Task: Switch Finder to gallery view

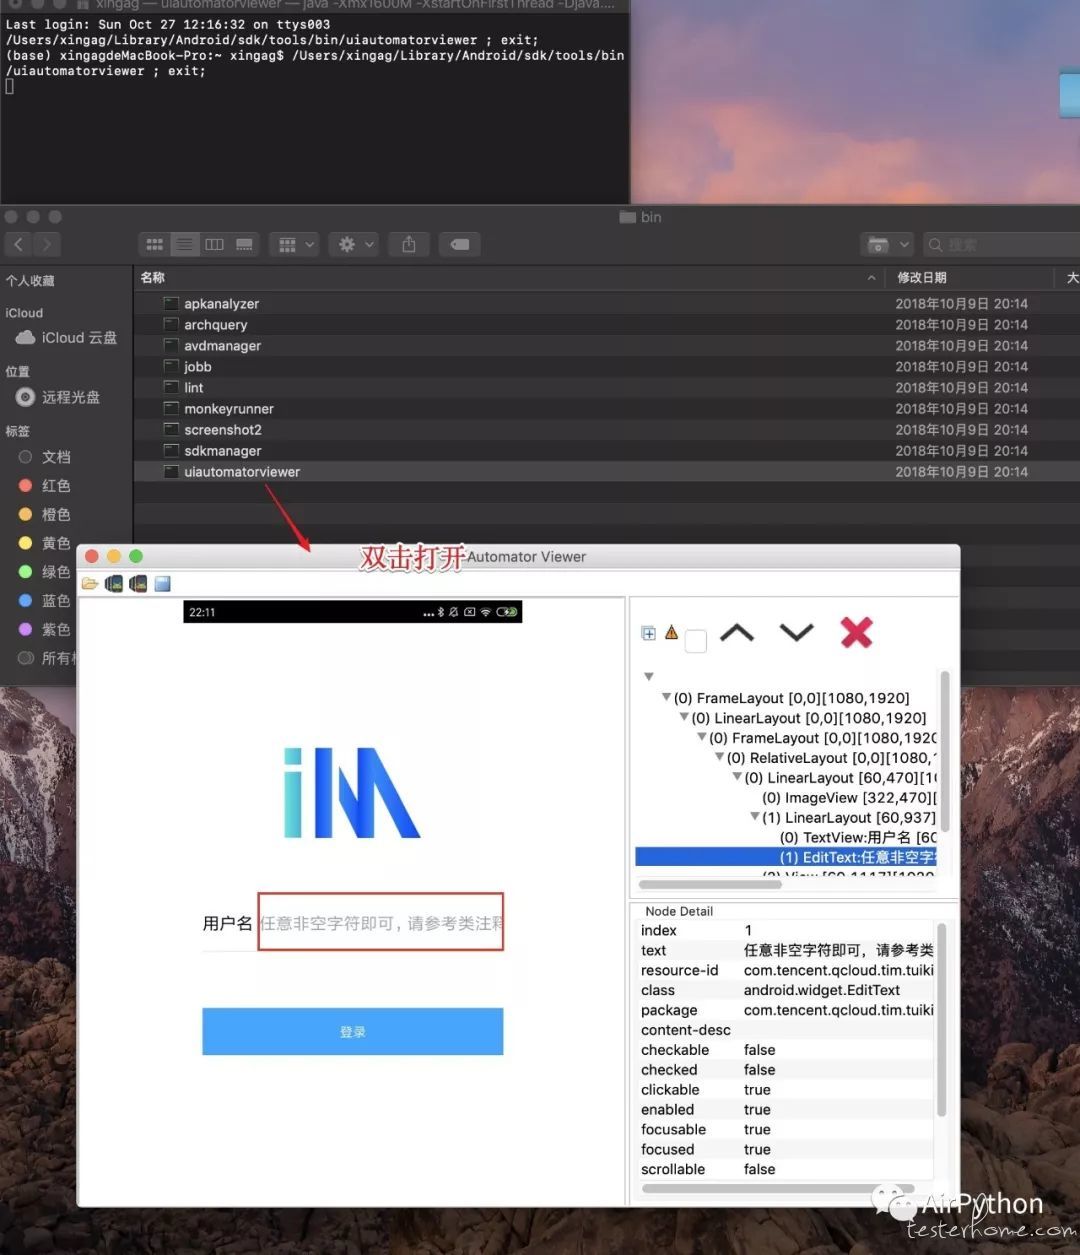Action: pyautogui.click(x=244, y=244)
